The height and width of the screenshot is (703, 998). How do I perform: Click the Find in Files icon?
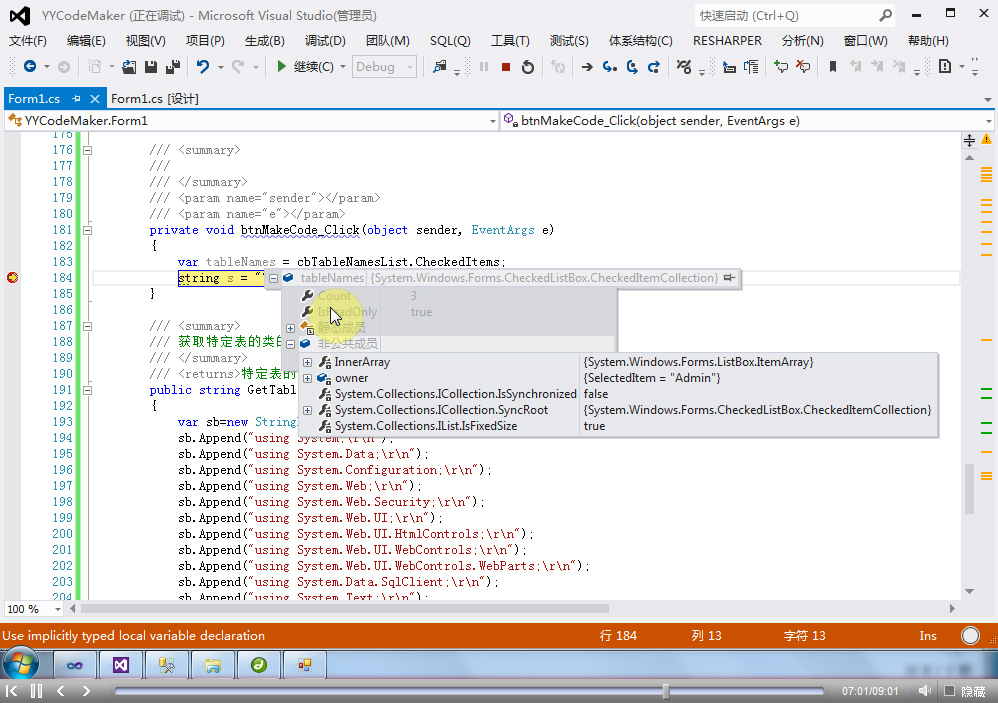[x=439, y=66]
